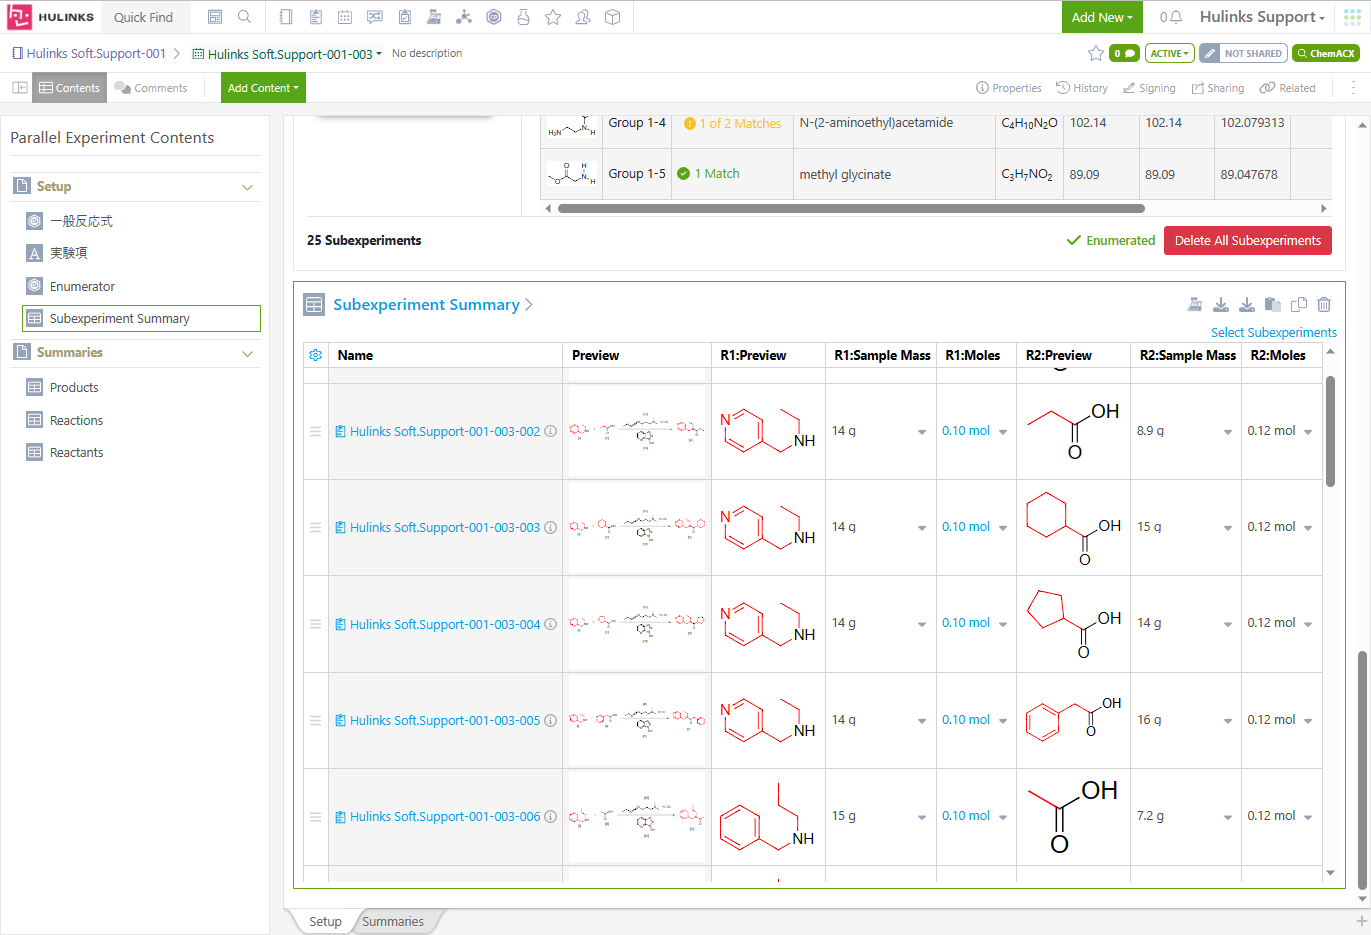Open favorites star in top toolbar

(553, 17)
